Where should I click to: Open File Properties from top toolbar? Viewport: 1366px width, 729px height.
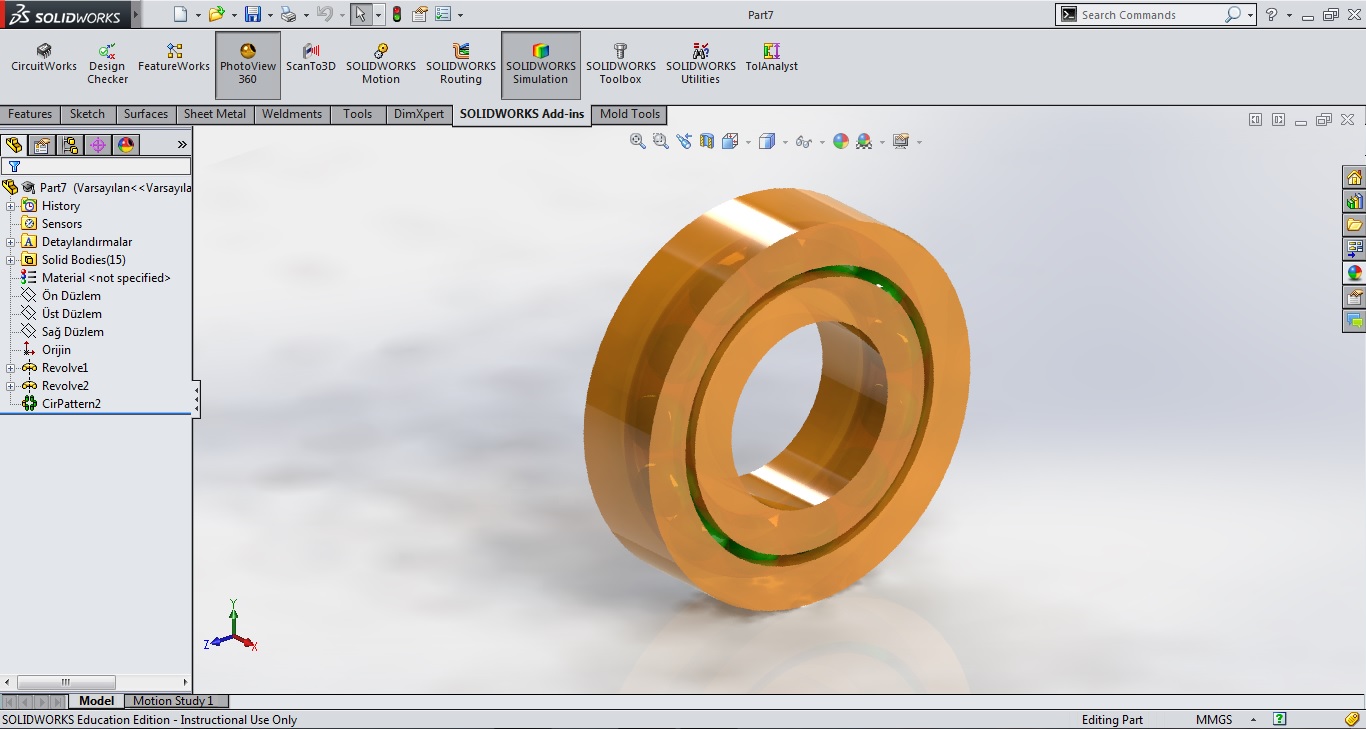coord(421,14)
